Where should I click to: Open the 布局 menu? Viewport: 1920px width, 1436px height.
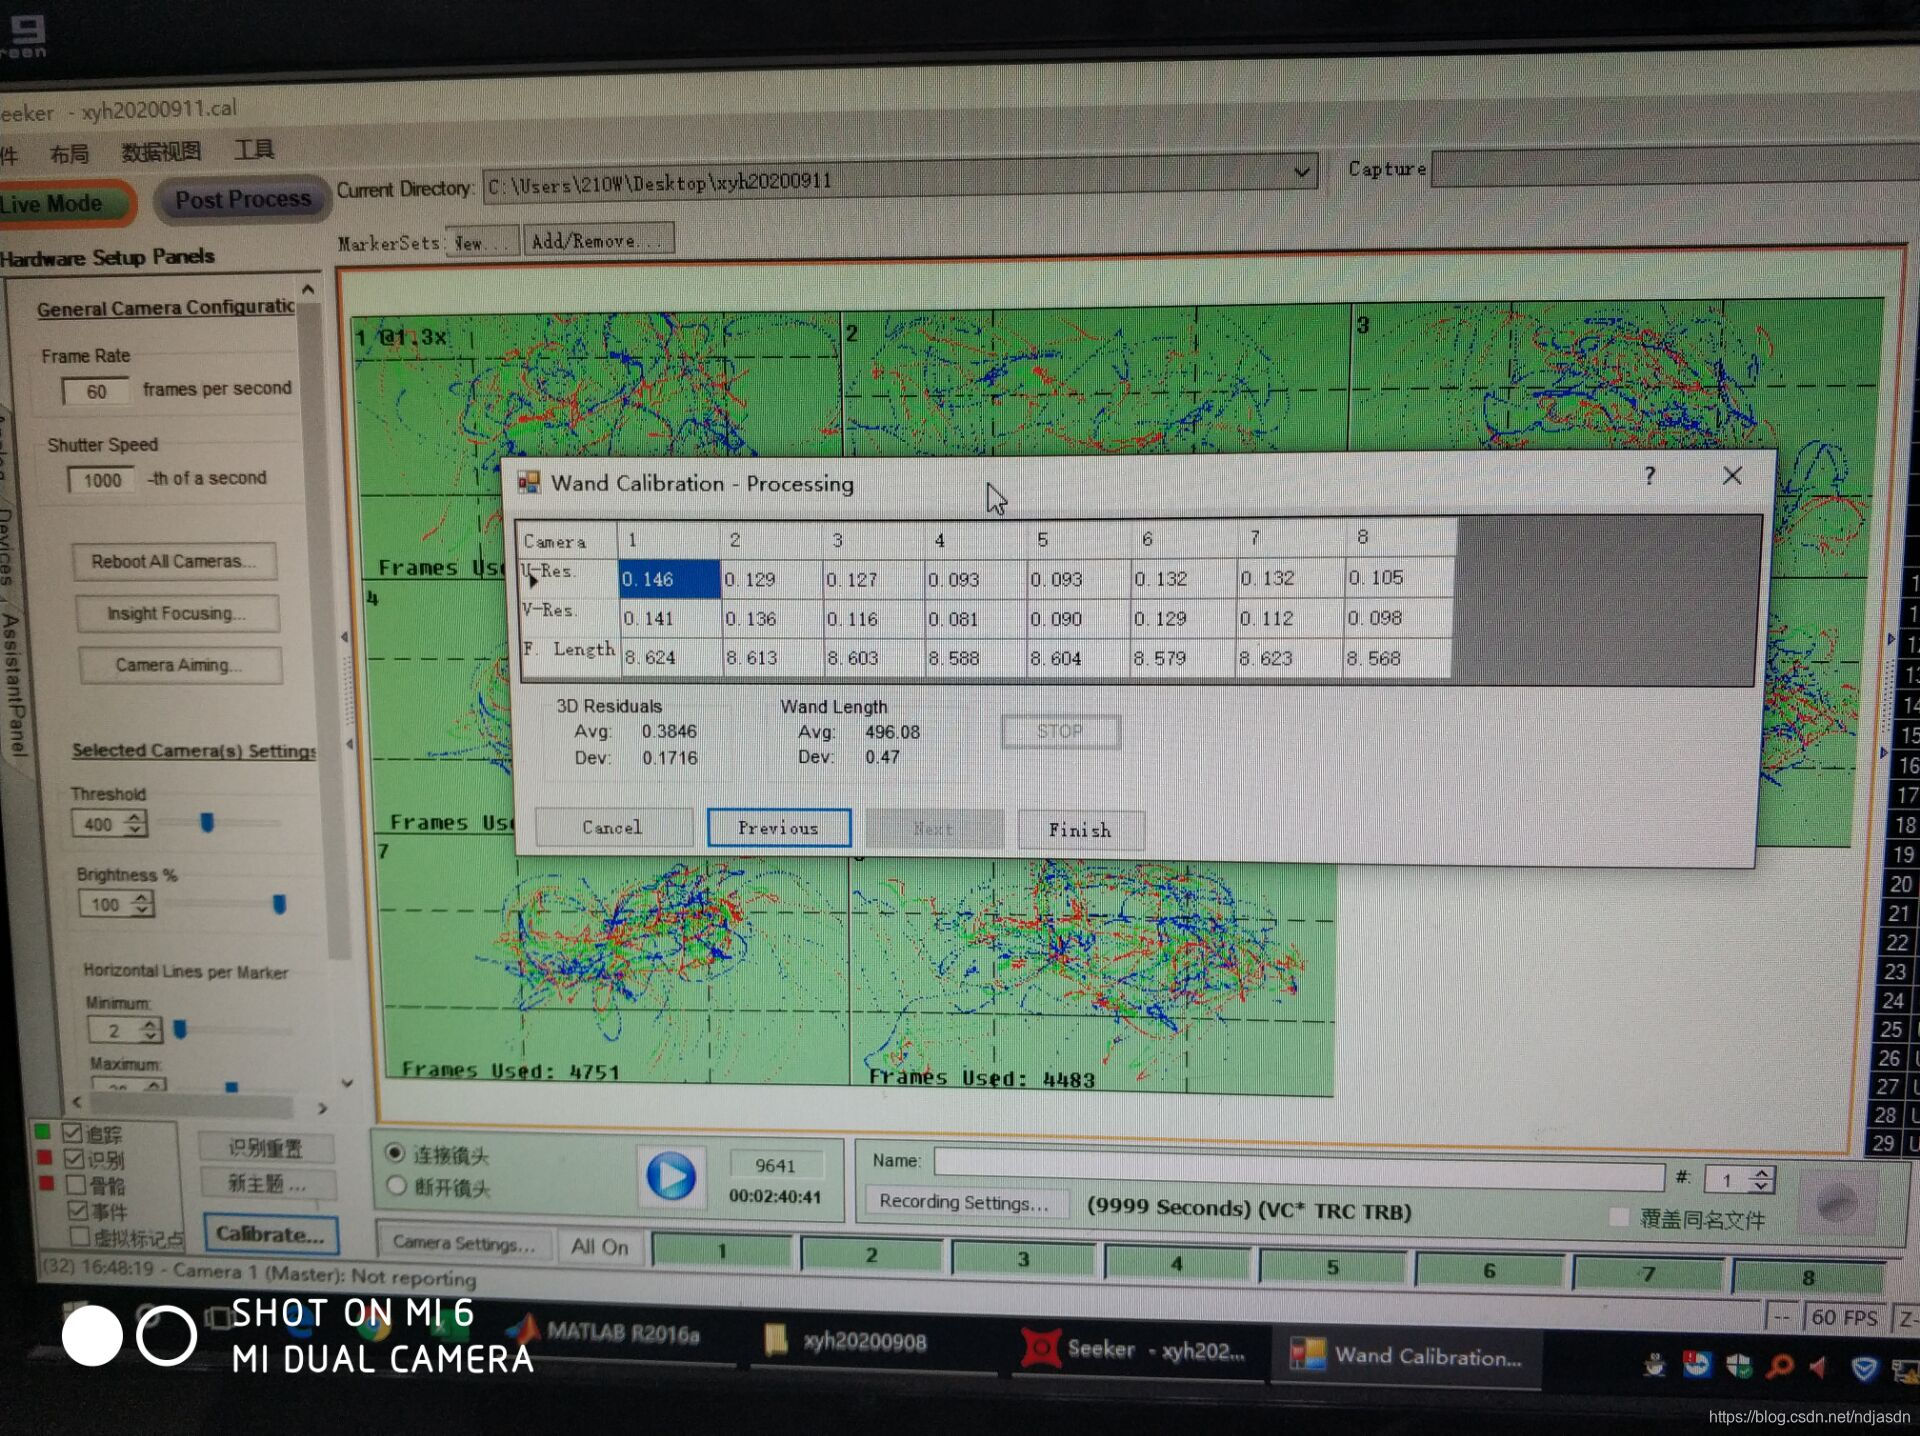[x=69, y=153]
